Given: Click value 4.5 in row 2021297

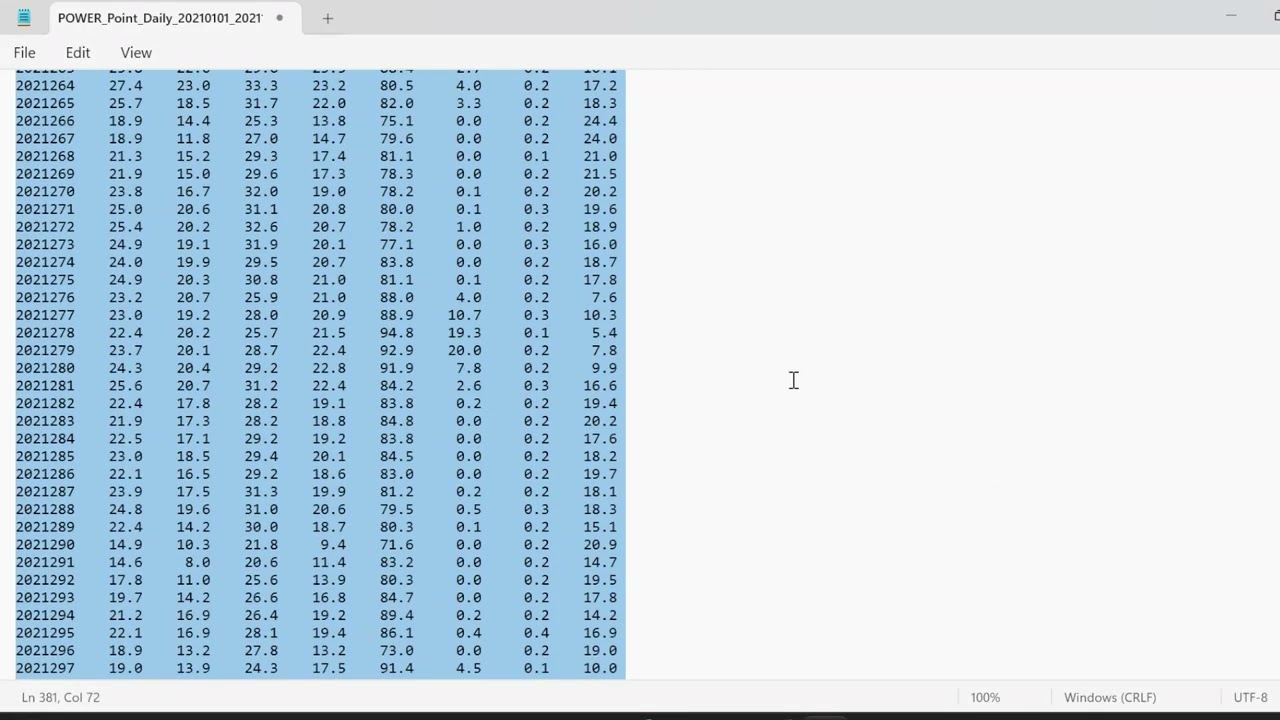Looking at the screenshot, I should click(468, 668).
